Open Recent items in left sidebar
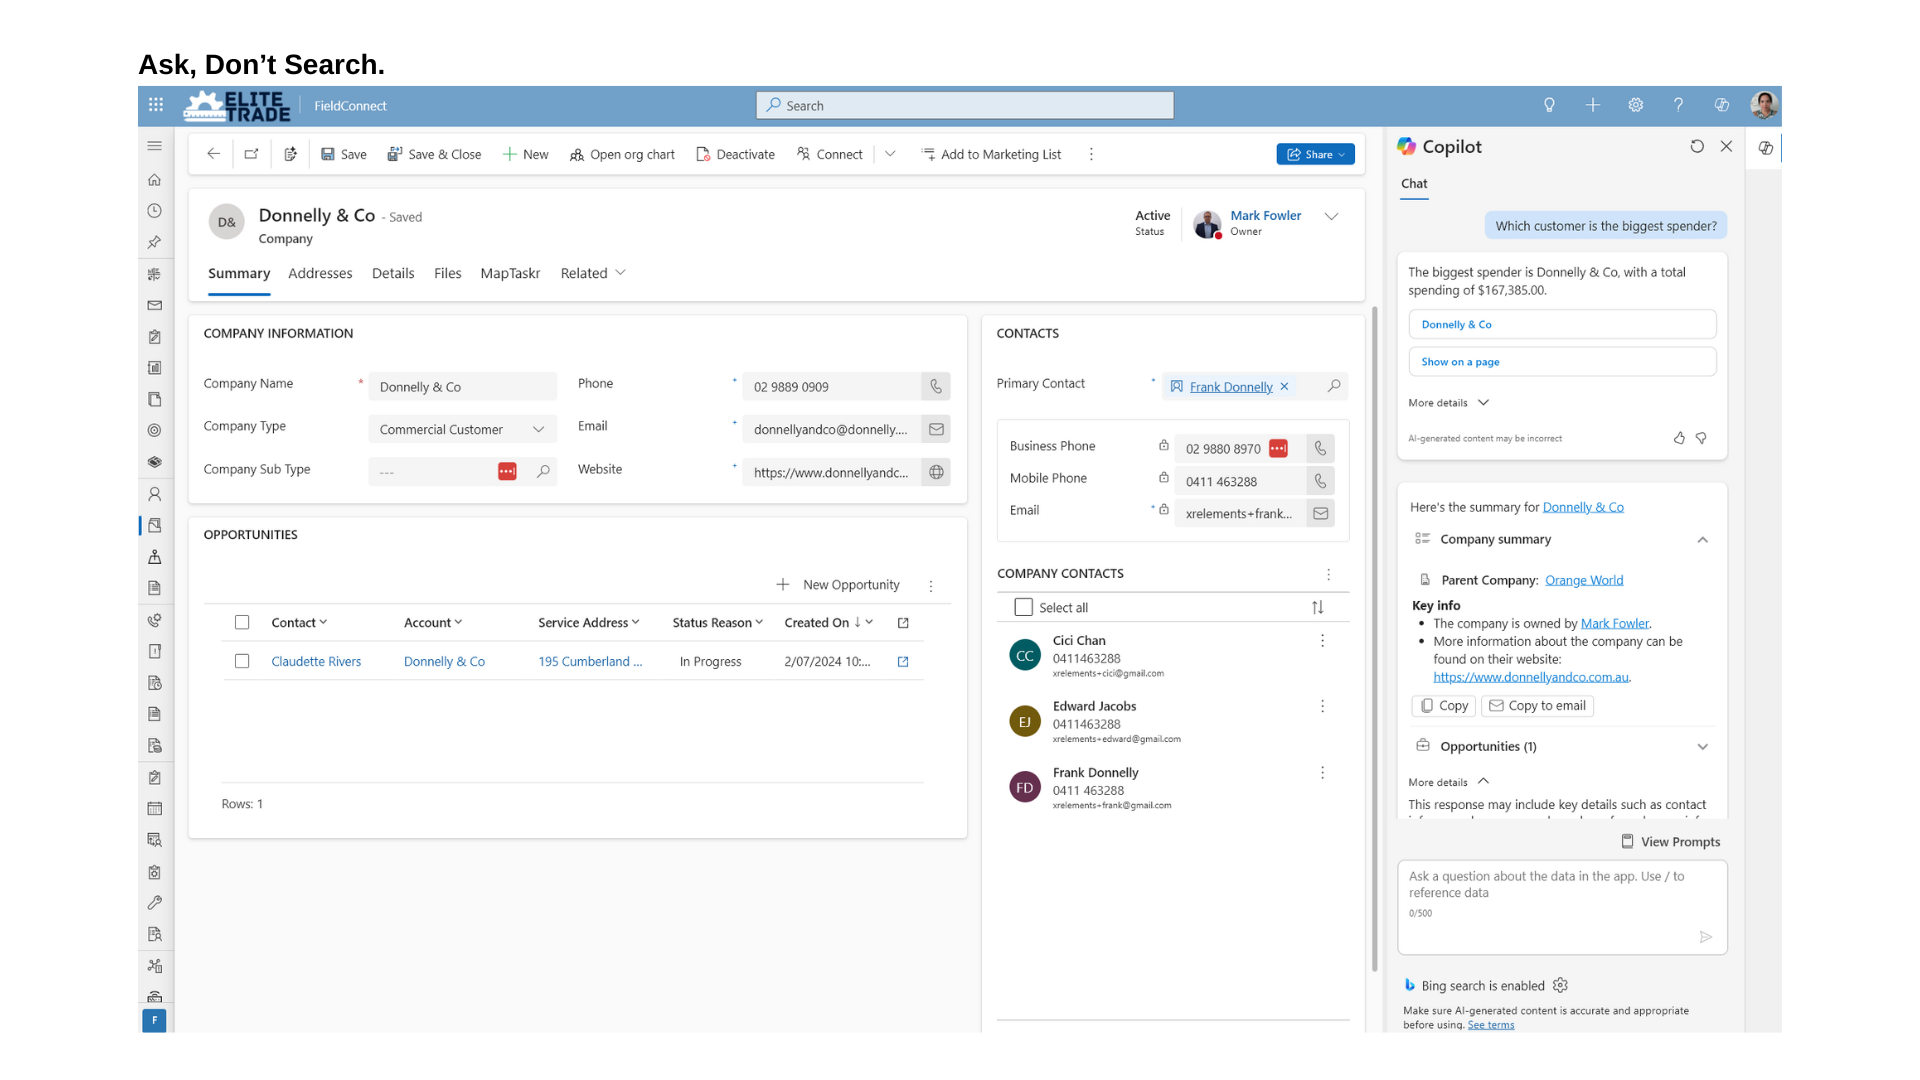Viewport: 1920px width, 1080px height. click(155, 211)
